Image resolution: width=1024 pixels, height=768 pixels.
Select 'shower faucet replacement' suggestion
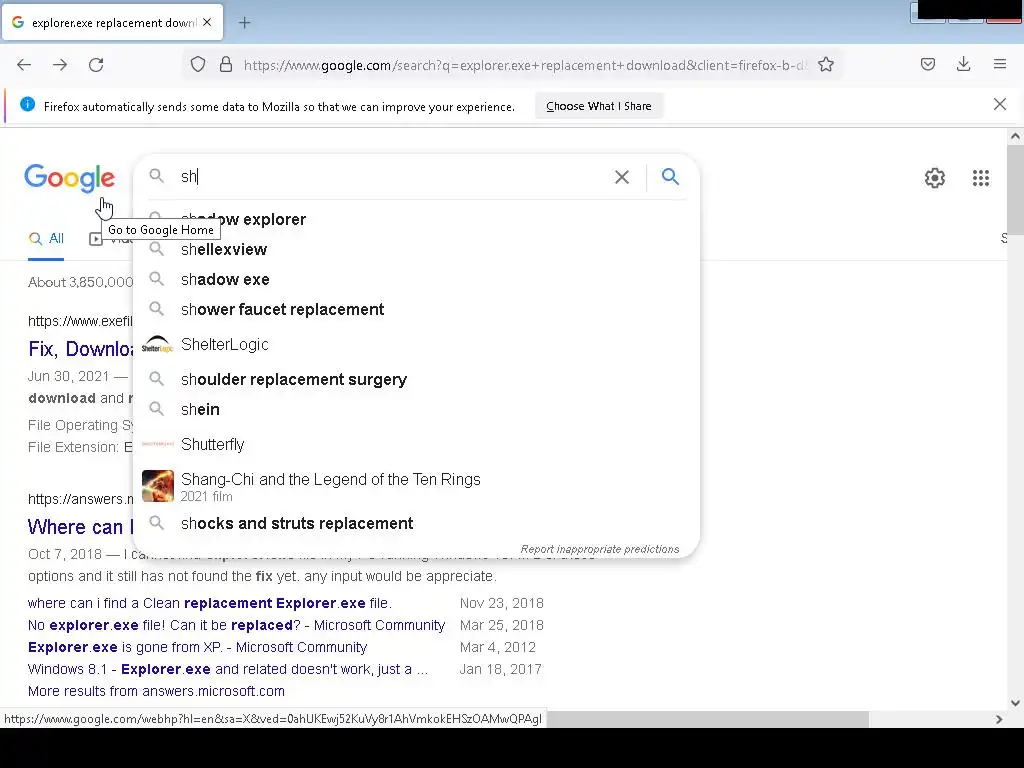tap(416, 310)
